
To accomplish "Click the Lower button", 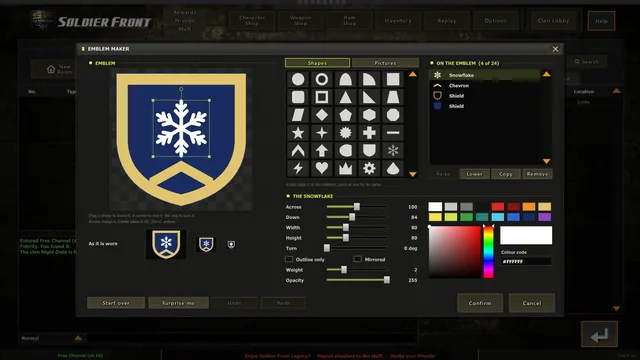I will tap(474, 174).
